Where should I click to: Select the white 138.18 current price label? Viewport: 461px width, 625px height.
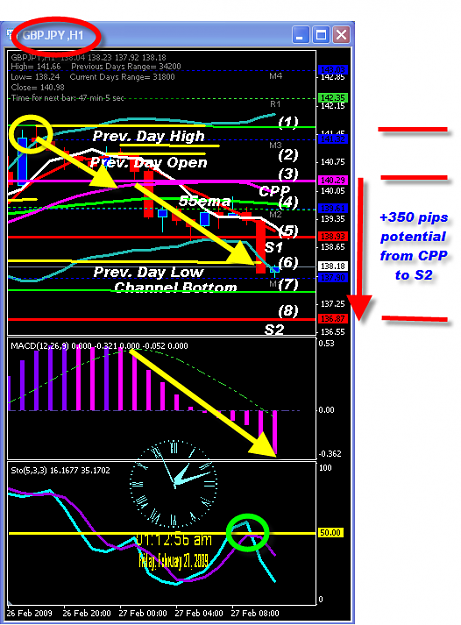[x=333, y=266]
